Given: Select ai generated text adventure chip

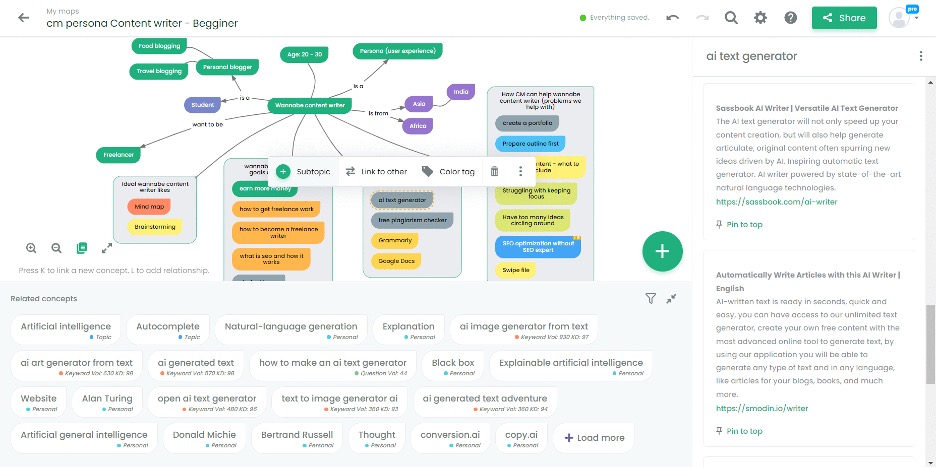Looking at the screenshot, I should [x=485, y=402].
